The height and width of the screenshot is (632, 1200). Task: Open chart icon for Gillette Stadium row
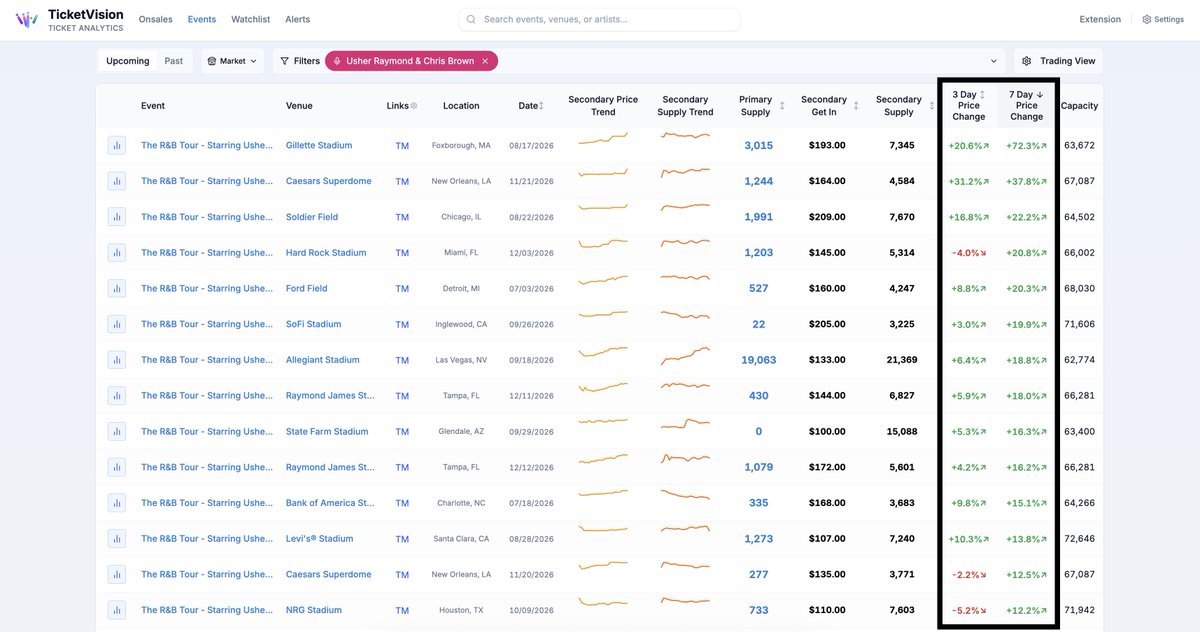(117, 145)
